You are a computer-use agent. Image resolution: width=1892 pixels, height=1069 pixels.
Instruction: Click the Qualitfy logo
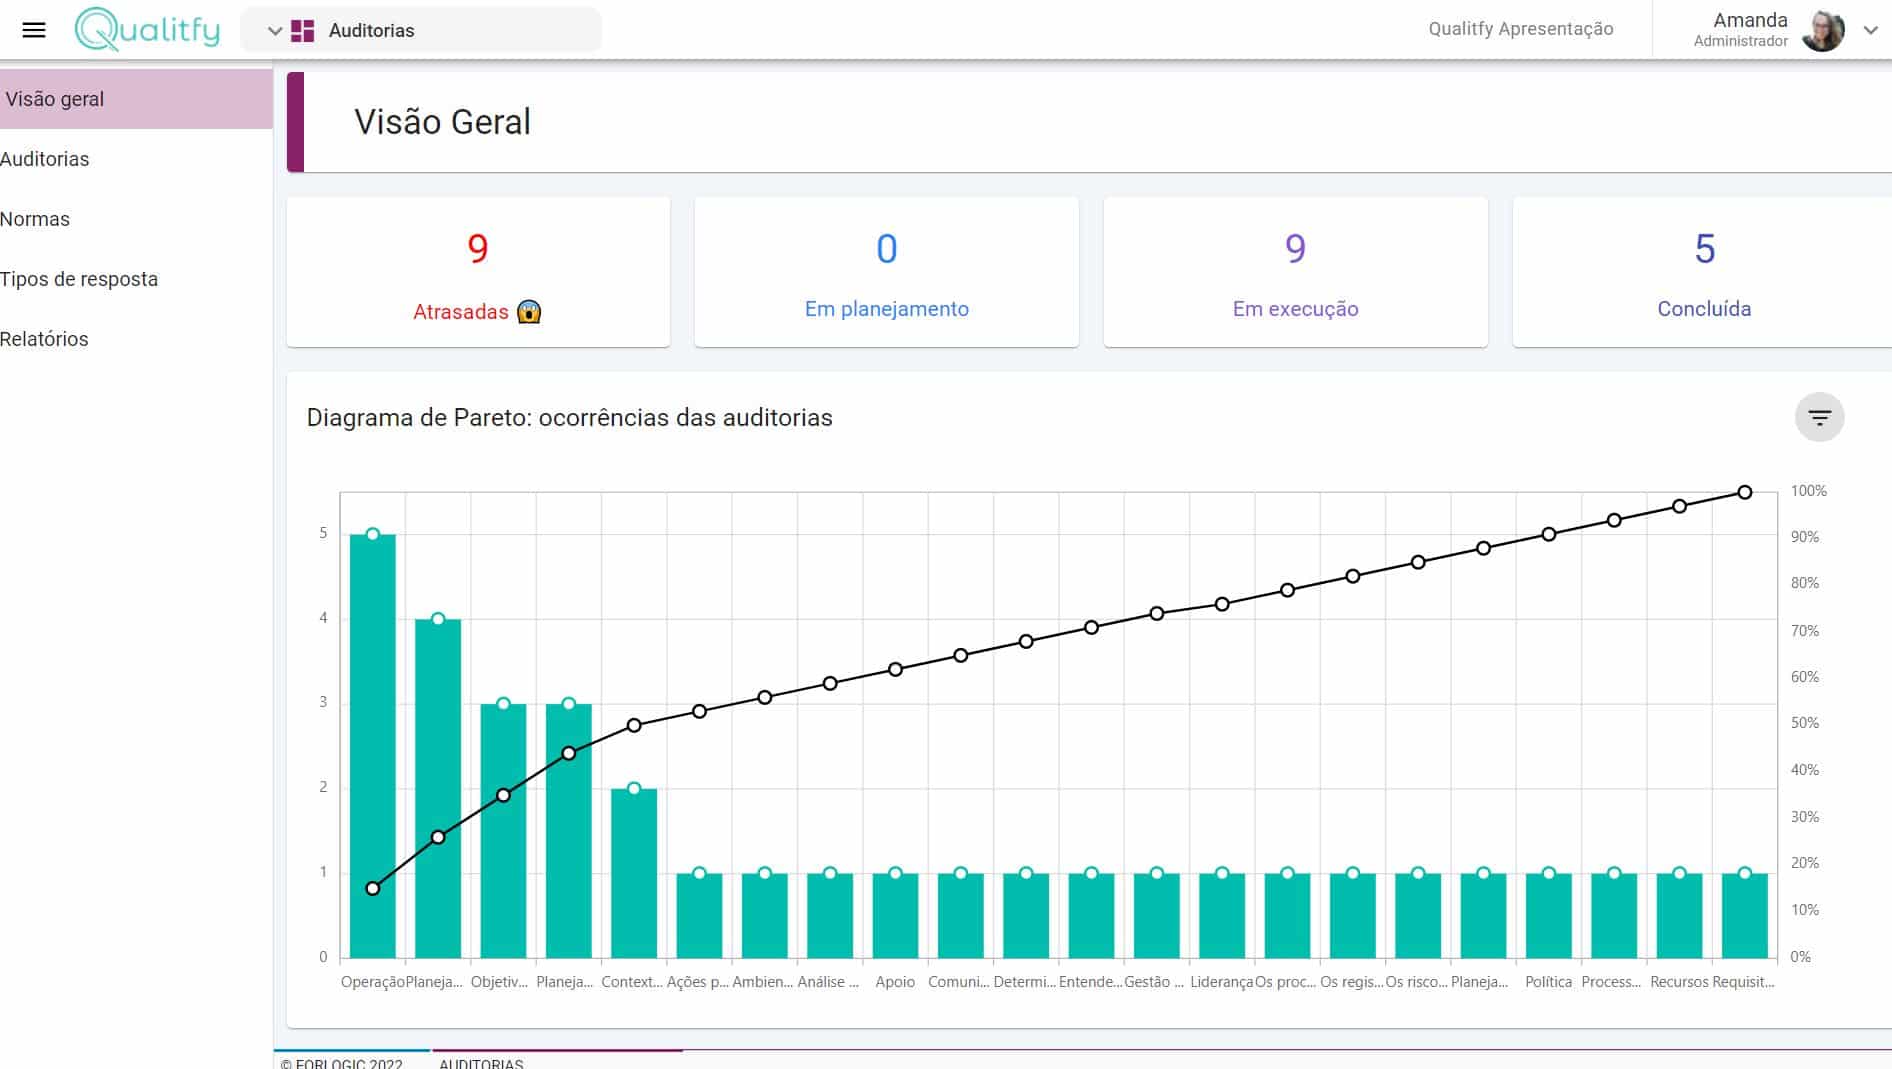[x=148, y=30]
